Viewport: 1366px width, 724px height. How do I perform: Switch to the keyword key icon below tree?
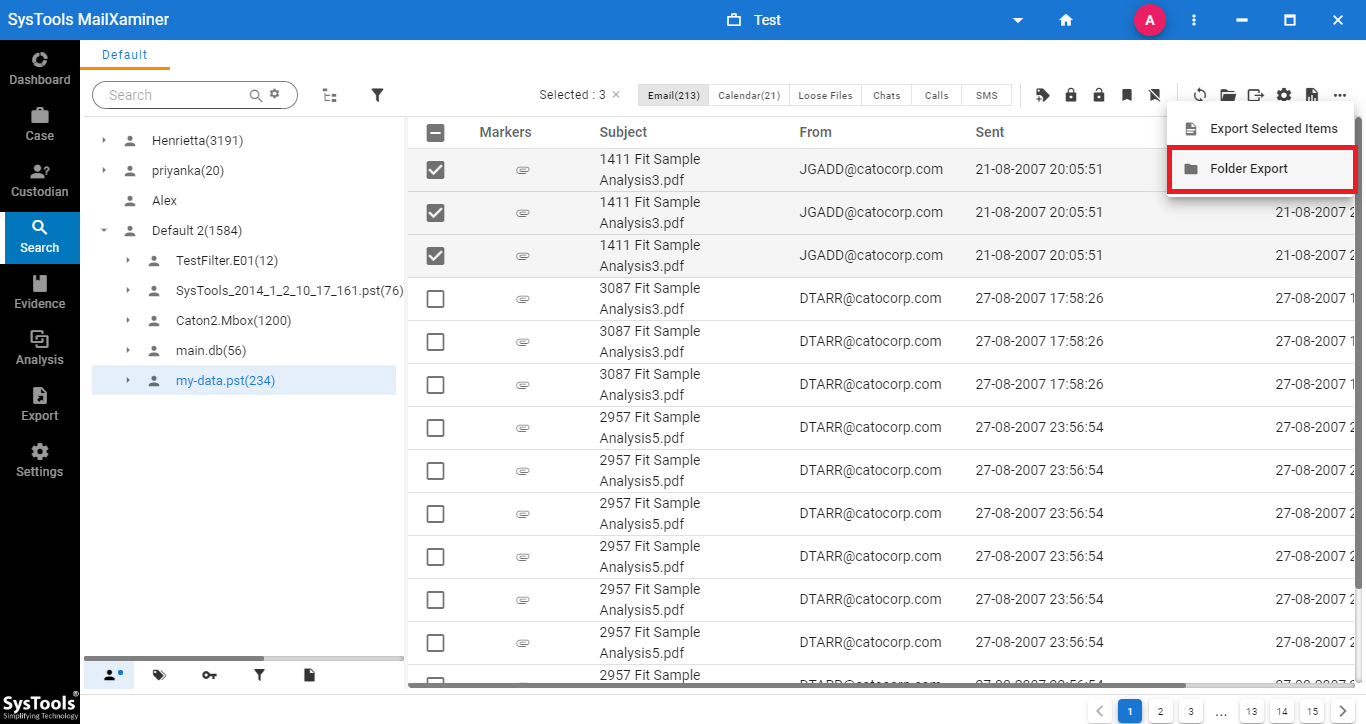click(x=209, y=675)
